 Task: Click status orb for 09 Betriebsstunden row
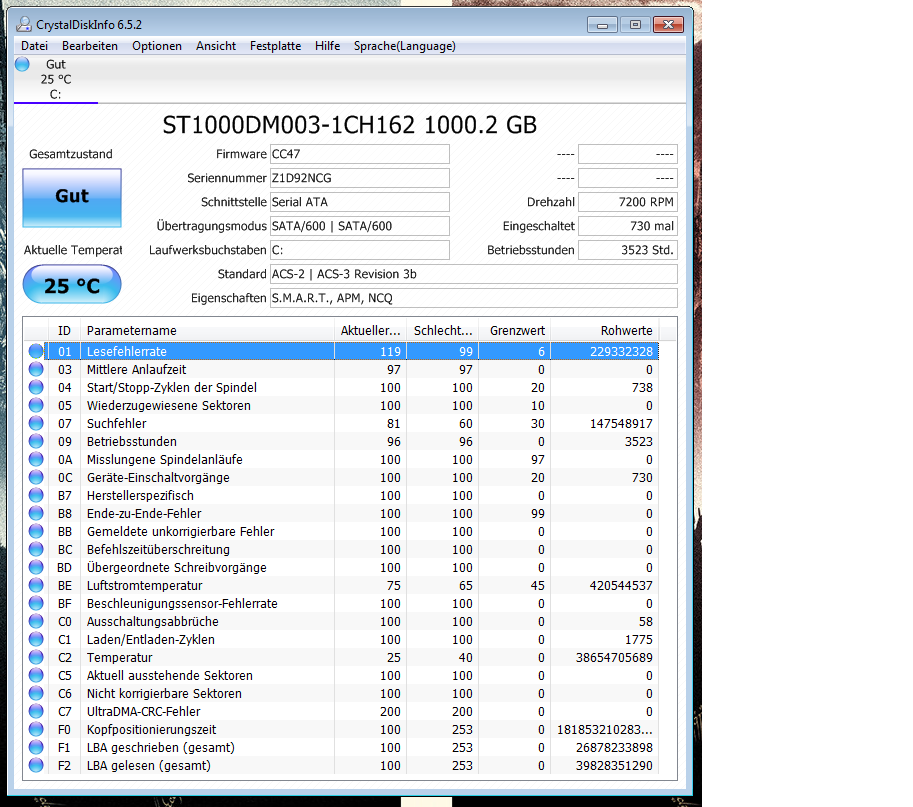(36, 441)
